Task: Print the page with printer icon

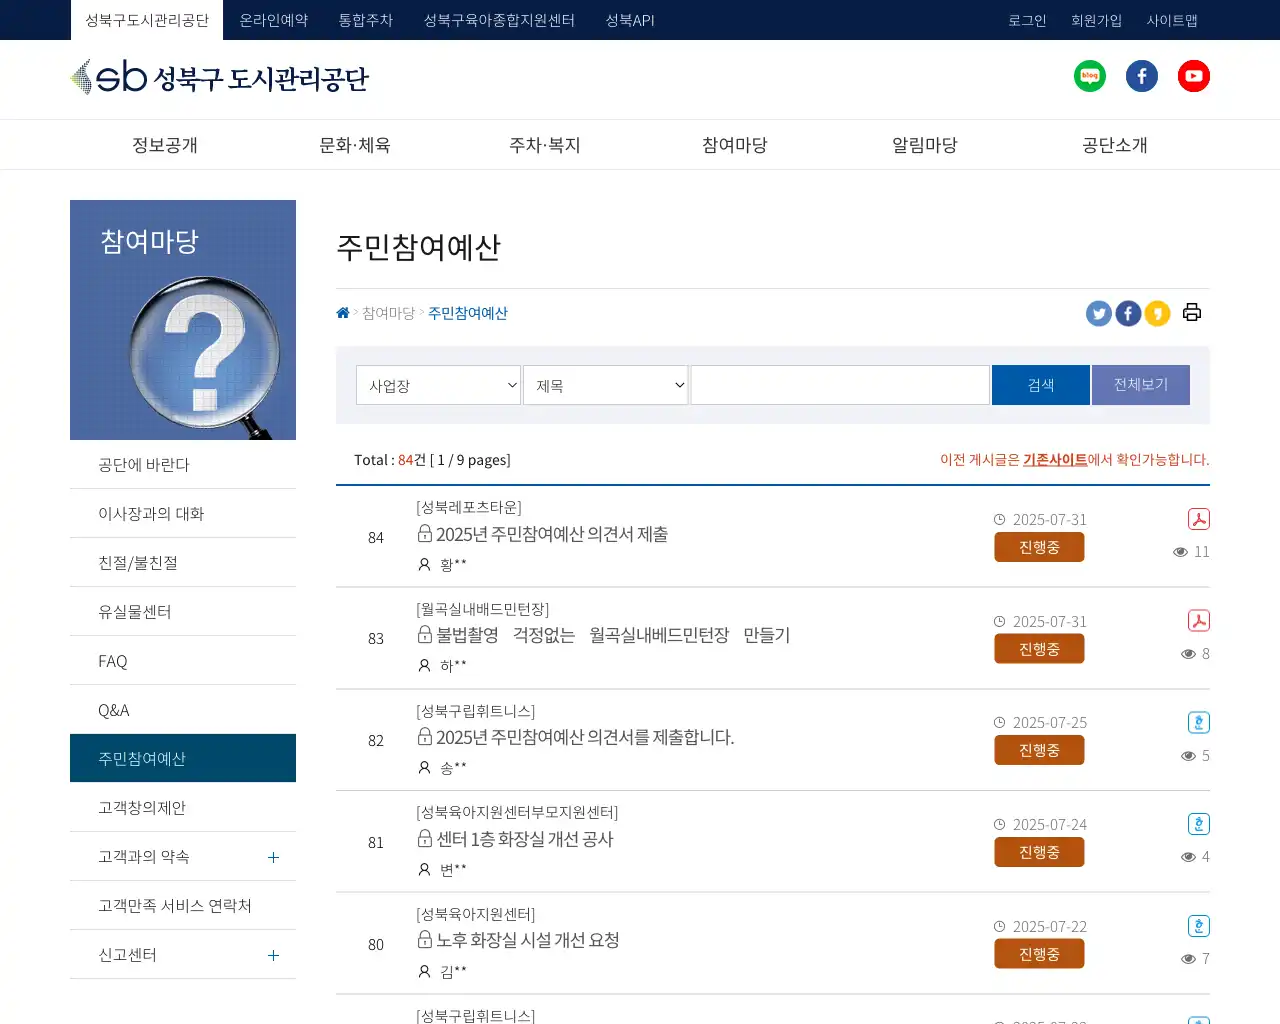Action: (x=1191, y=313)
